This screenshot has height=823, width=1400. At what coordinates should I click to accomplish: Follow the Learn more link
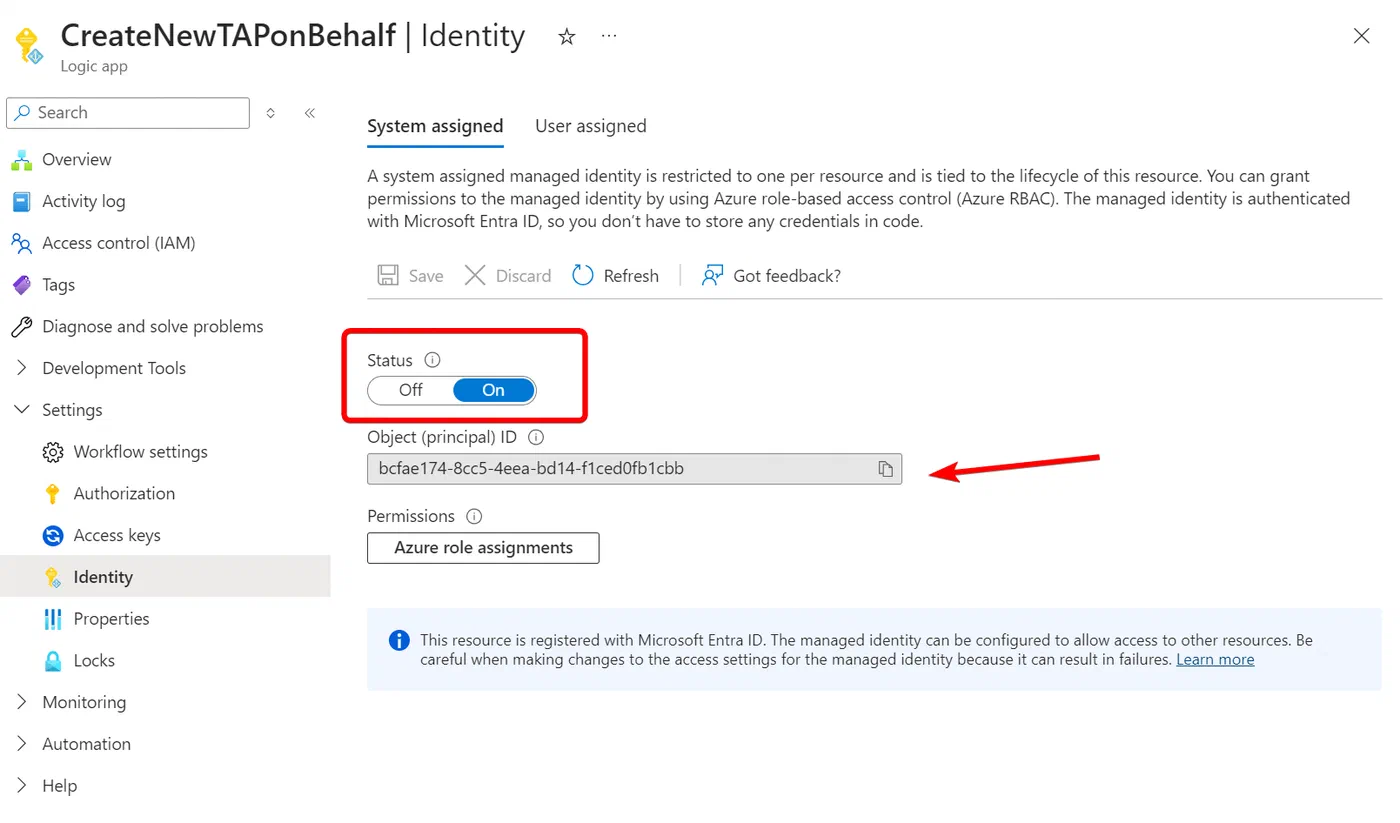[1215, 660]
